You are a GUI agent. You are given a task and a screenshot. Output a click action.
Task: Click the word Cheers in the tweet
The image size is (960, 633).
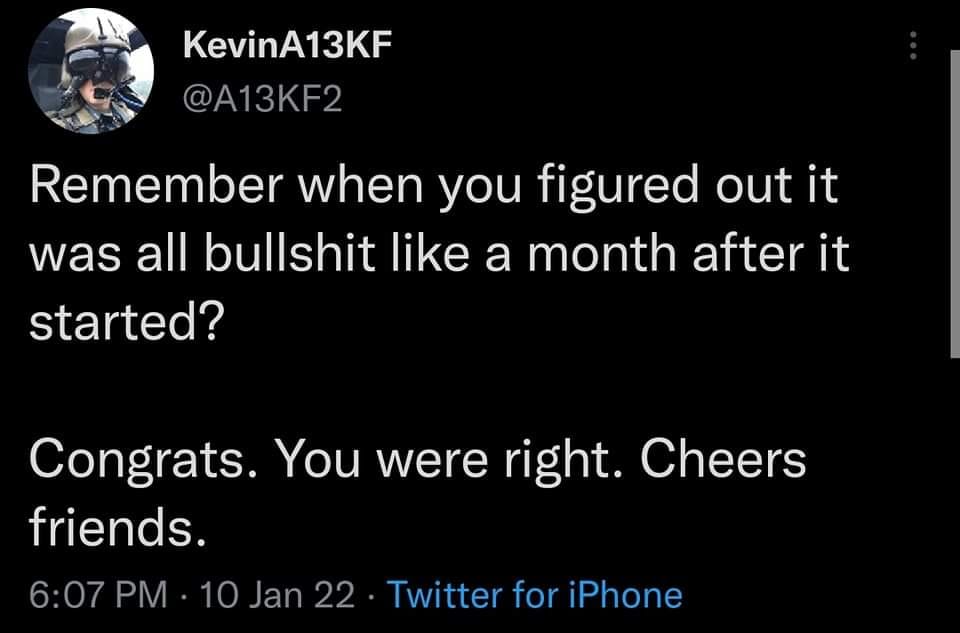[x=722, y=460]
